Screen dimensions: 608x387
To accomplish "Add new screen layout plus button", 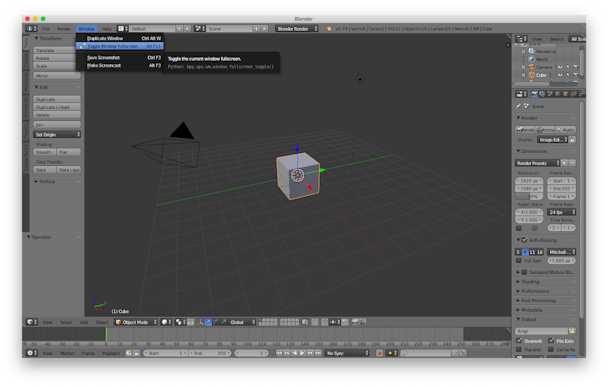I will coord(180,29).
